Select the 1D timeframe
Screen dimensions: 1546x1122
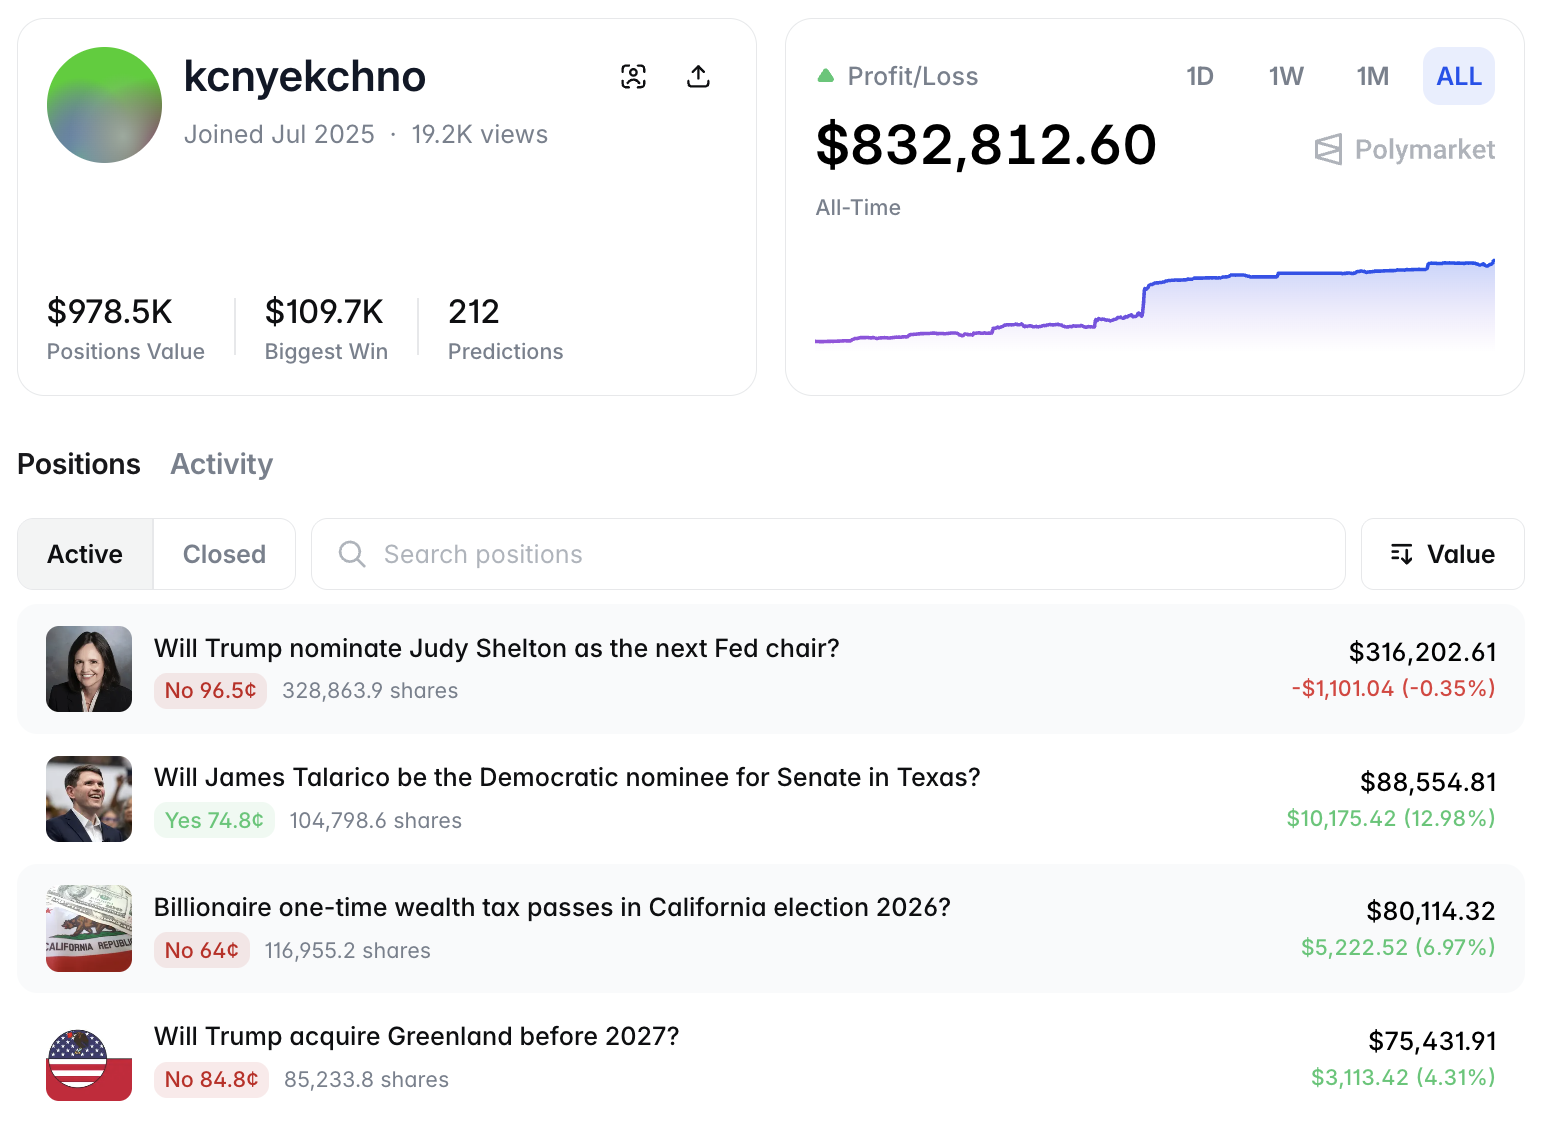pyautogui.click(x=1200, y=75)
